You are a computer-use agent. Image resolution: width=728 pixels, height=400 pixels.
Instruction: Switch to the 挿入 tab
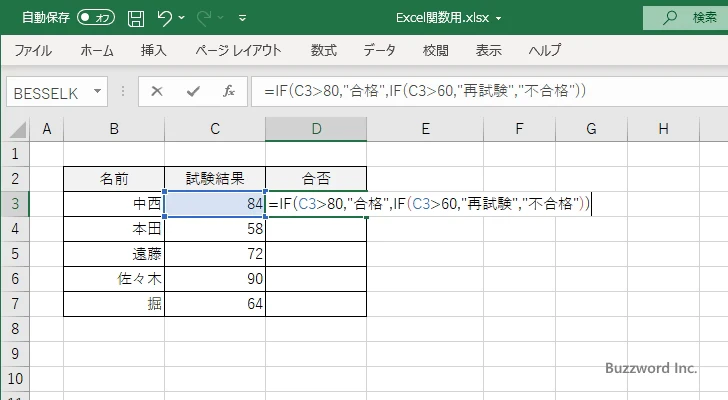coord(154,50)
